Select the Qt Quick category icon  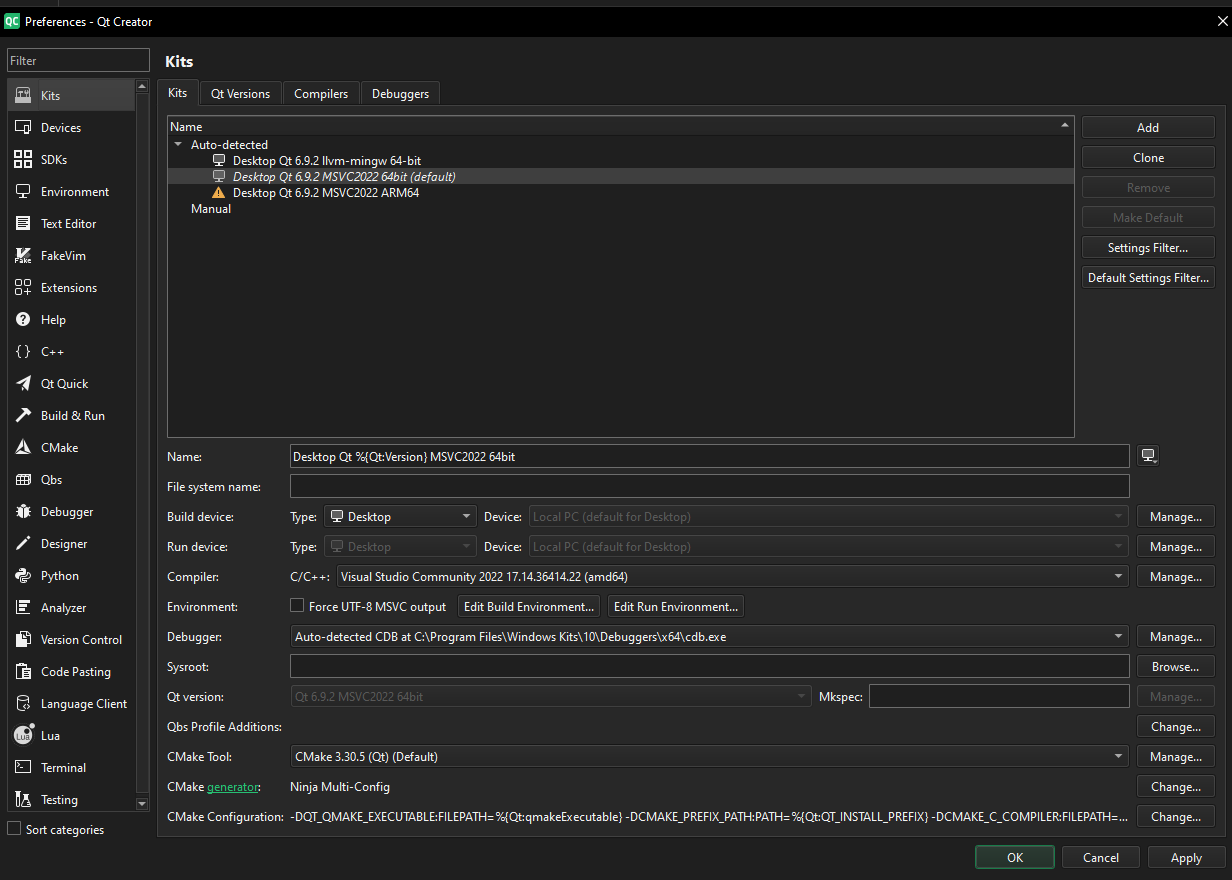(23, 383)
